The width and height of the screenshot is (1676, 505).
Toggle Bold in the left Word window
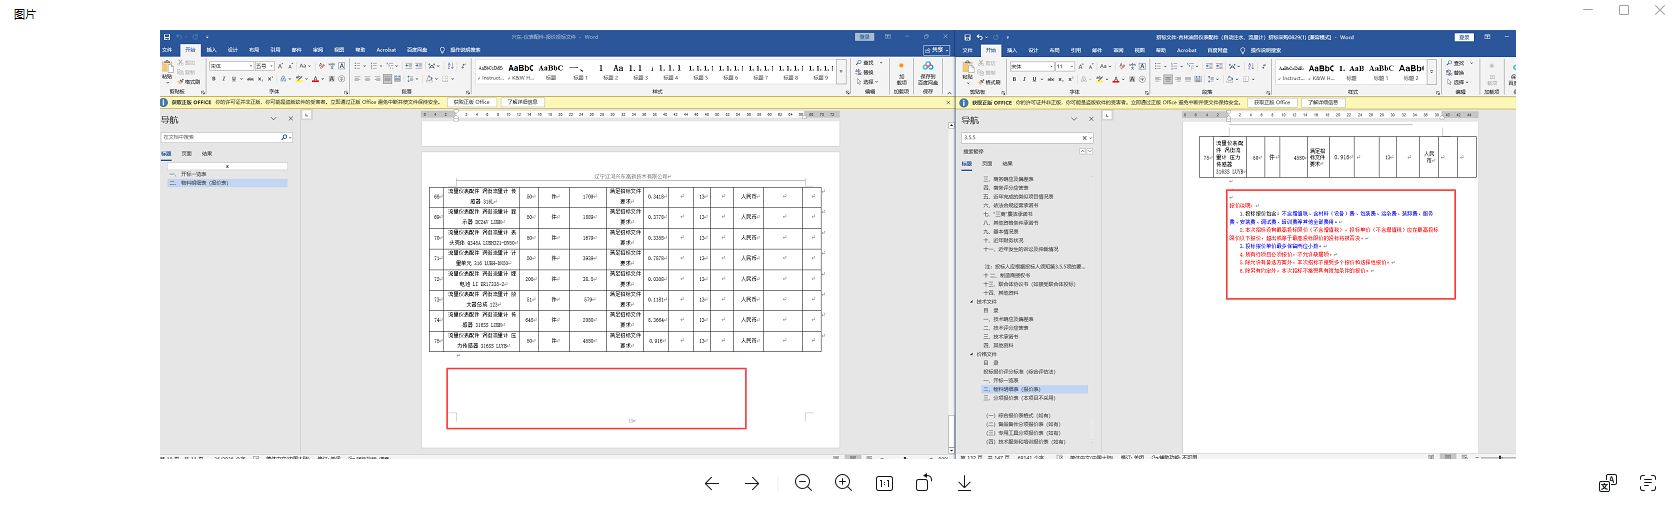click(x=213, y=79)
